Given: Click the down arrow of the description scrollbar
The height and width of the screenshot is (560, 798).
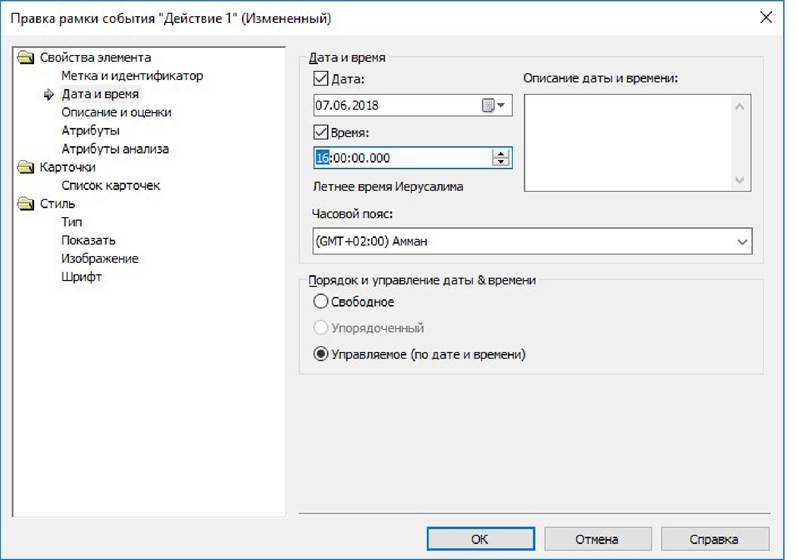Looking at the screenshot, I should 740,180.
